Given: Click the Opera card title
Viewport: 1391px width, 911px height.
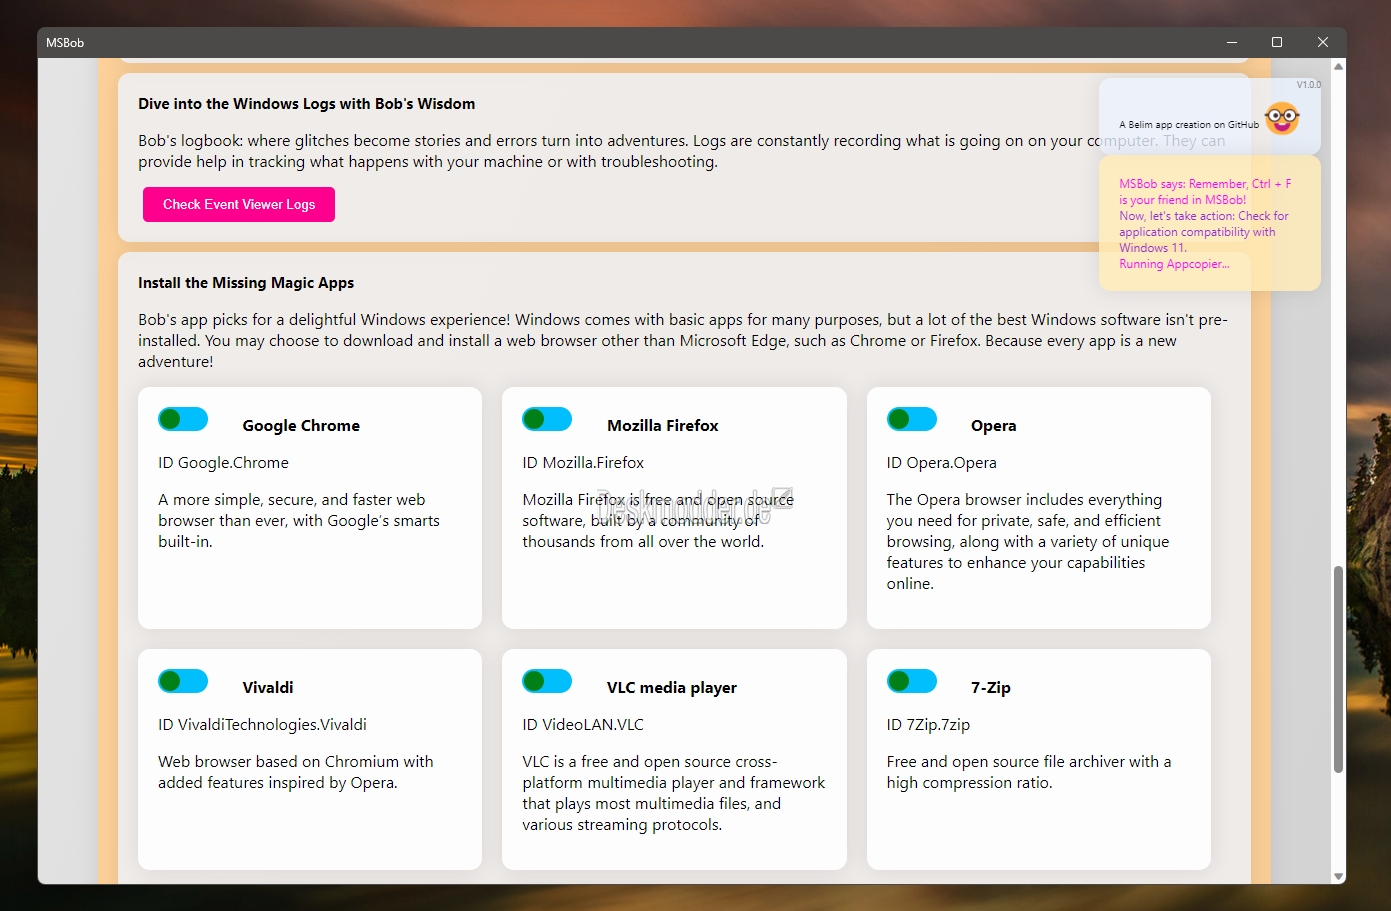Looking at the screenshot, I should (993, 425).
